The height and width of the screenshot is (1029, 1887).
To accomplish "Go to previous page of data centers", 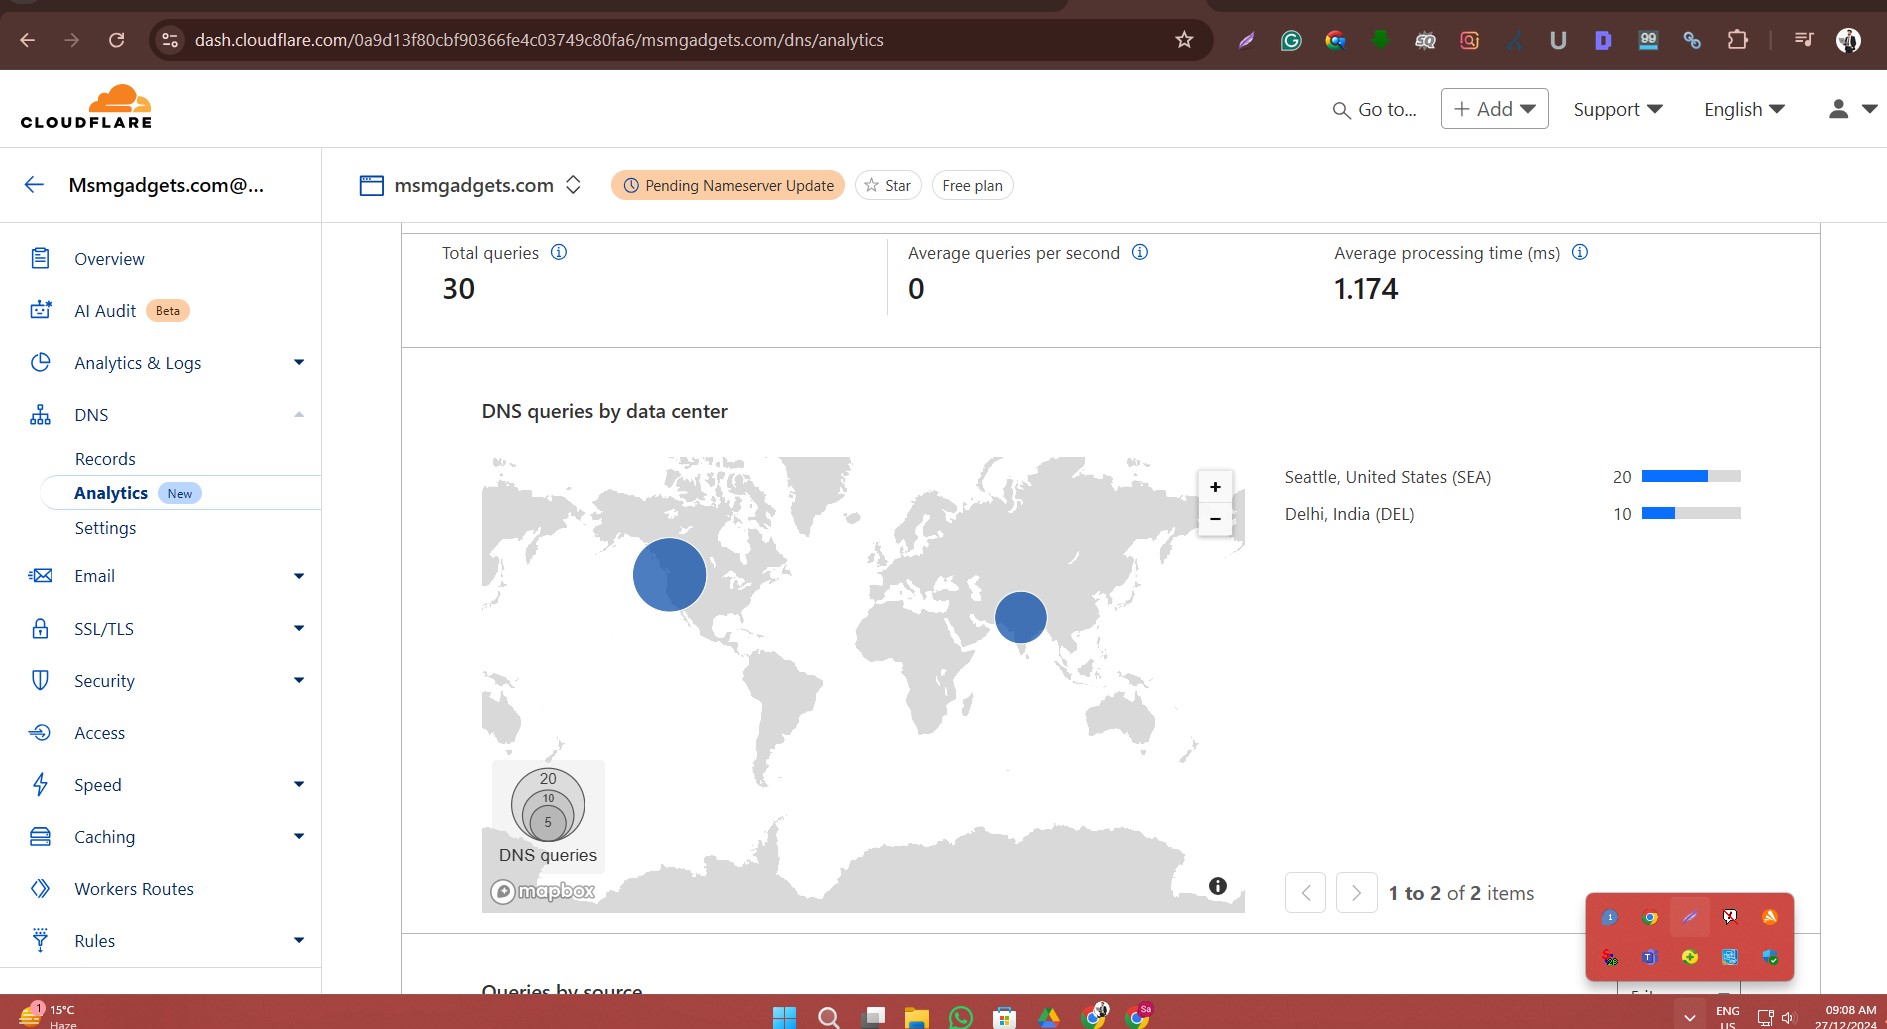I will [1305, 892].
